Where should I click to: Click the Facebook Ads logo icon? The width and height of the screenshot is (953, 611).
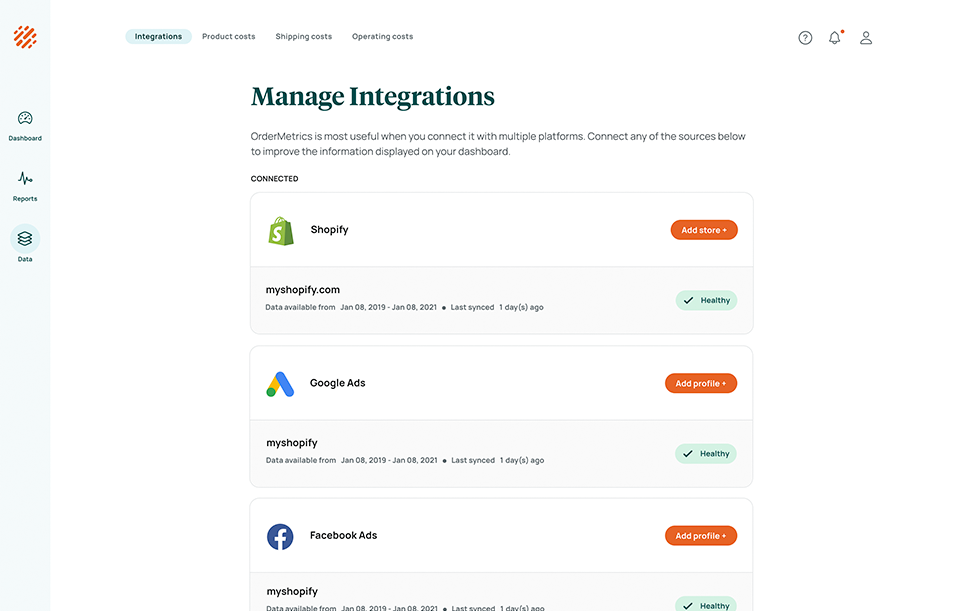click(280, 537)
